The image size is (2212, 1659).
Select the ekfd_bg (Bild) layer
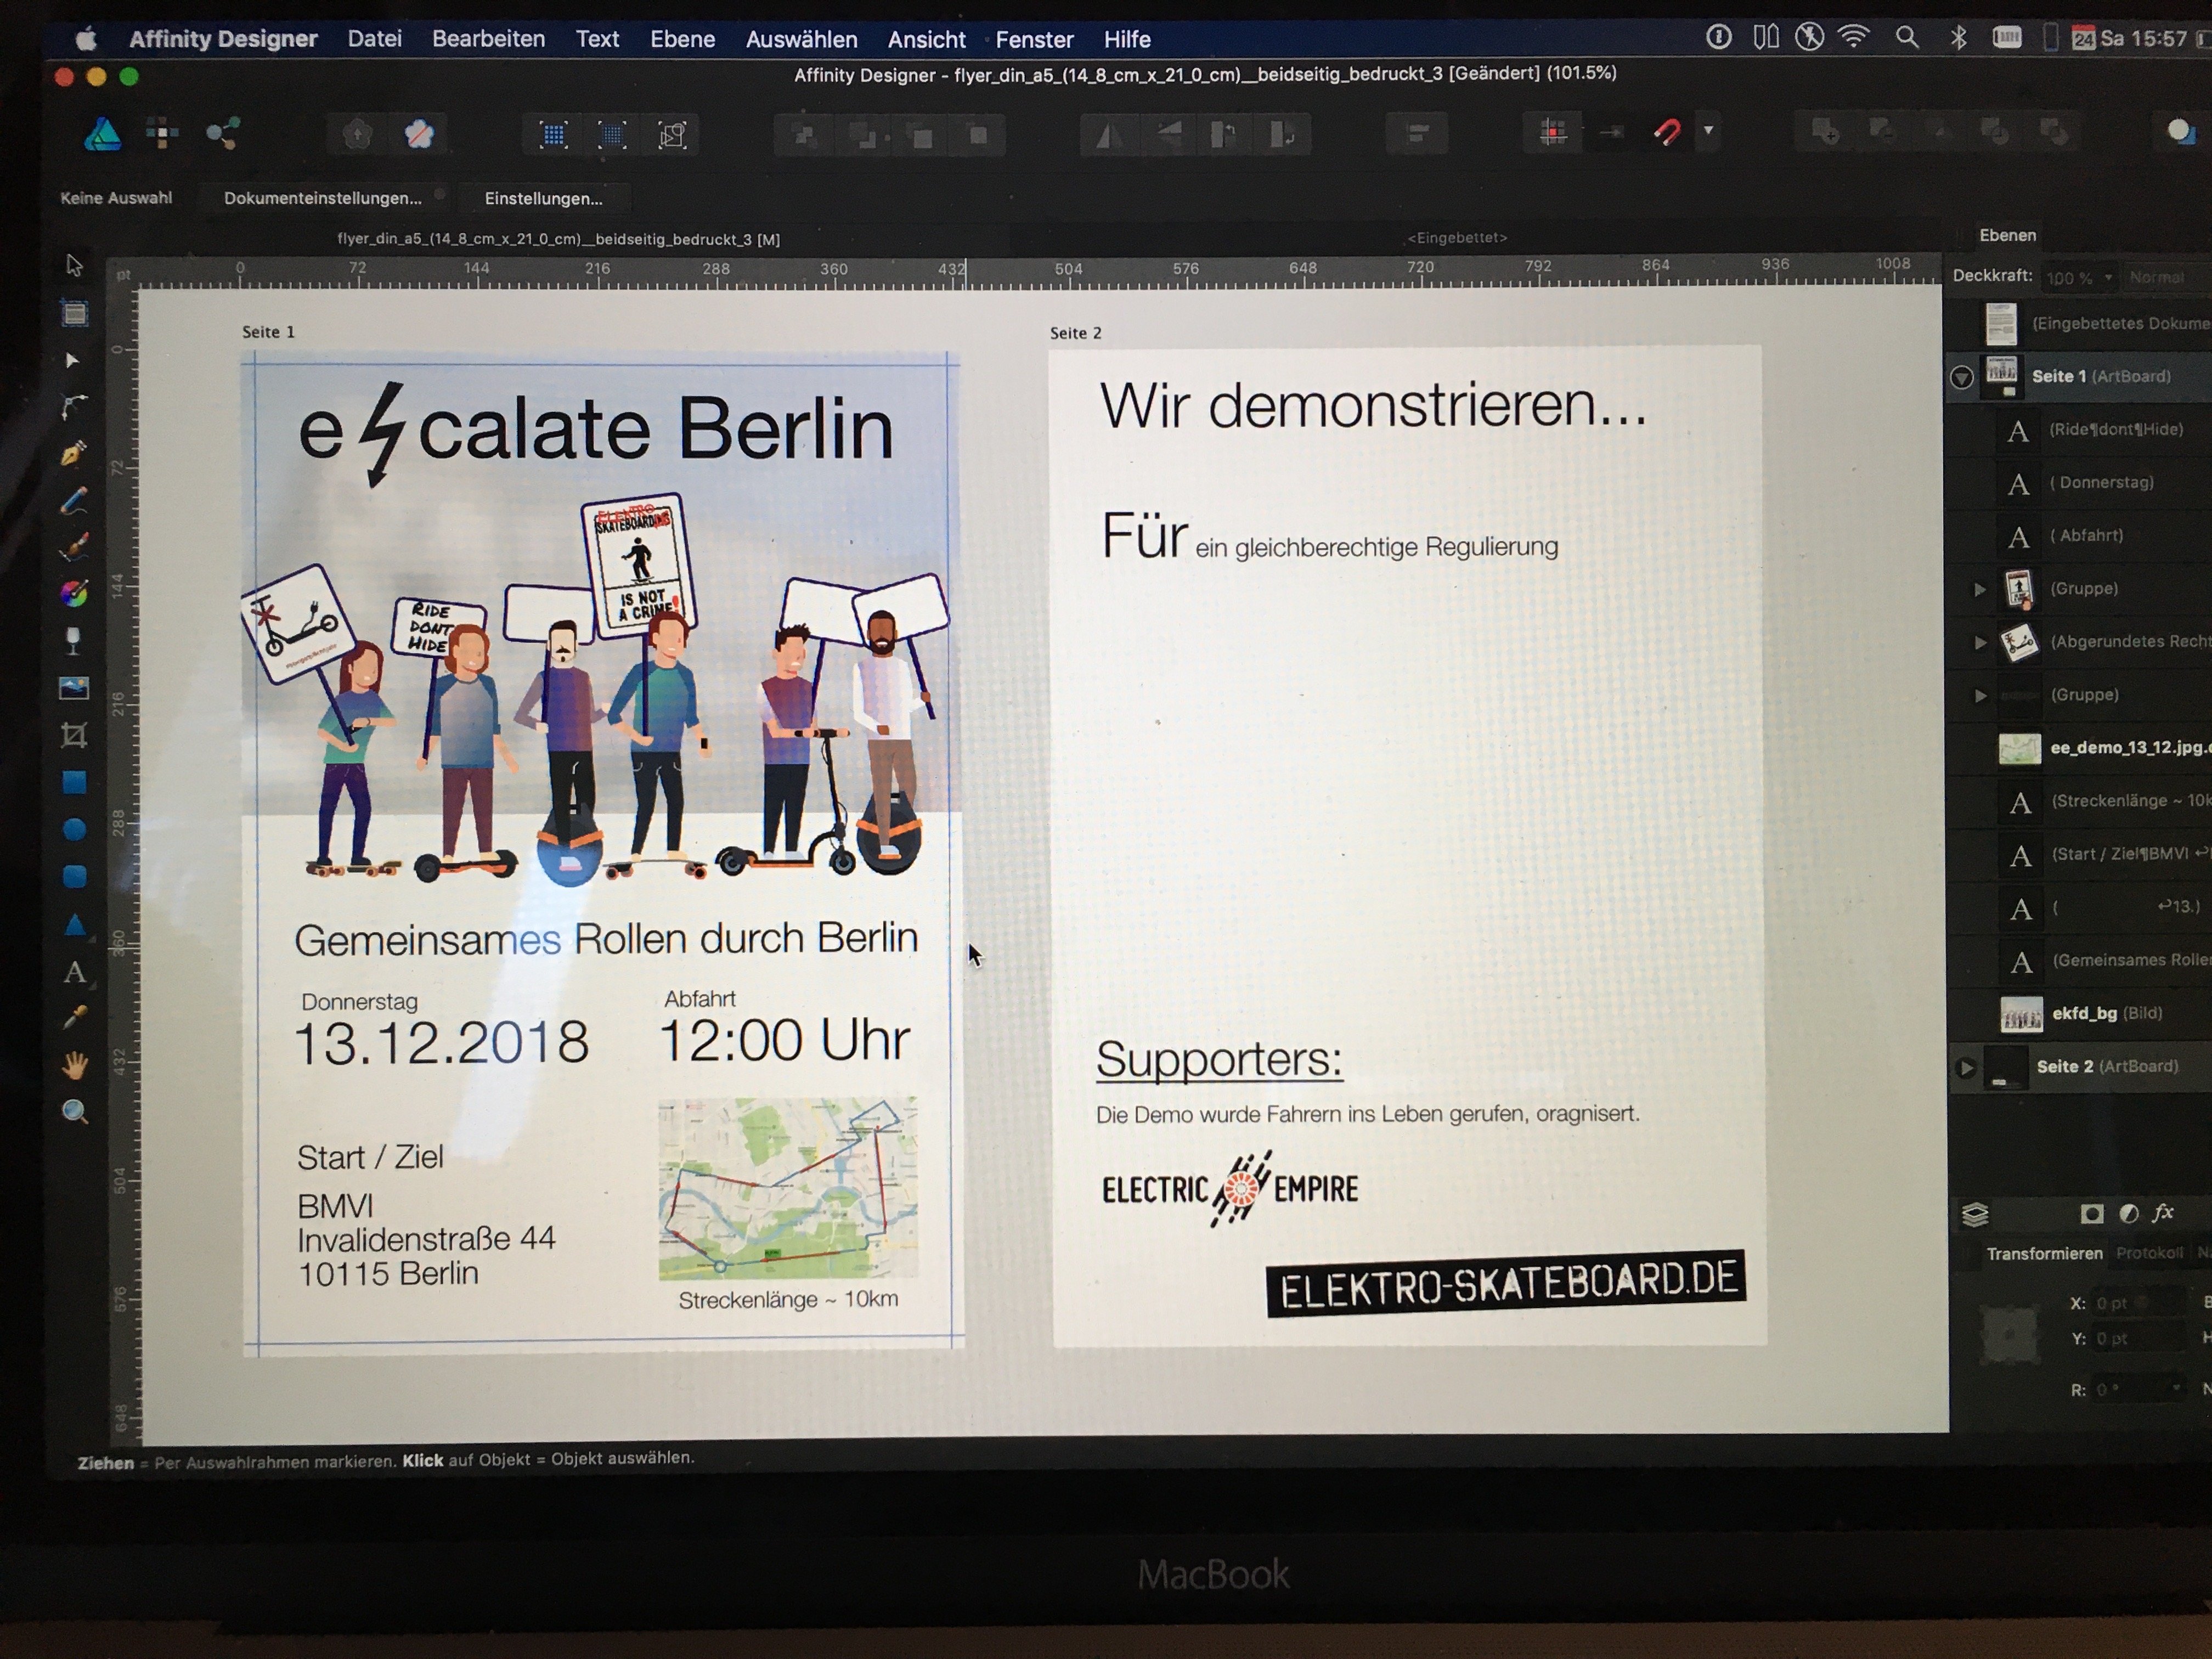pos(2081,1014)
